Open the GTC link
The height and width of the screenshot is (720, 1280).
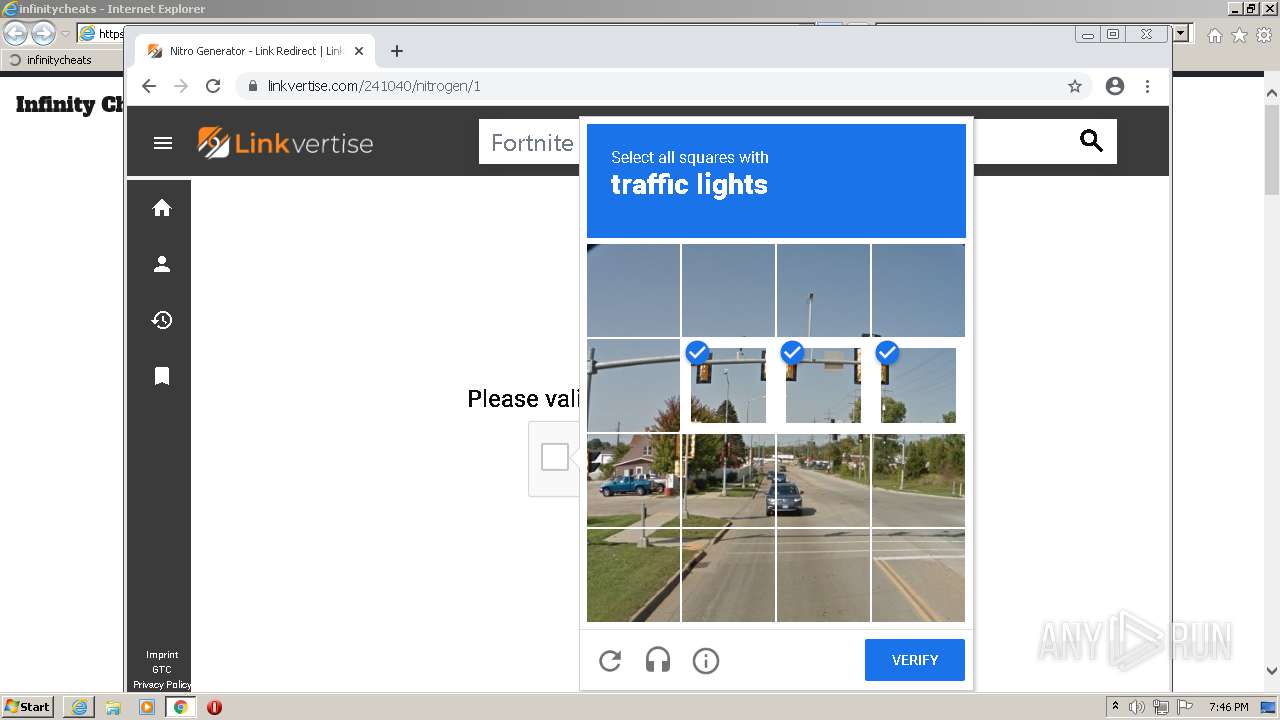[162, 670]
